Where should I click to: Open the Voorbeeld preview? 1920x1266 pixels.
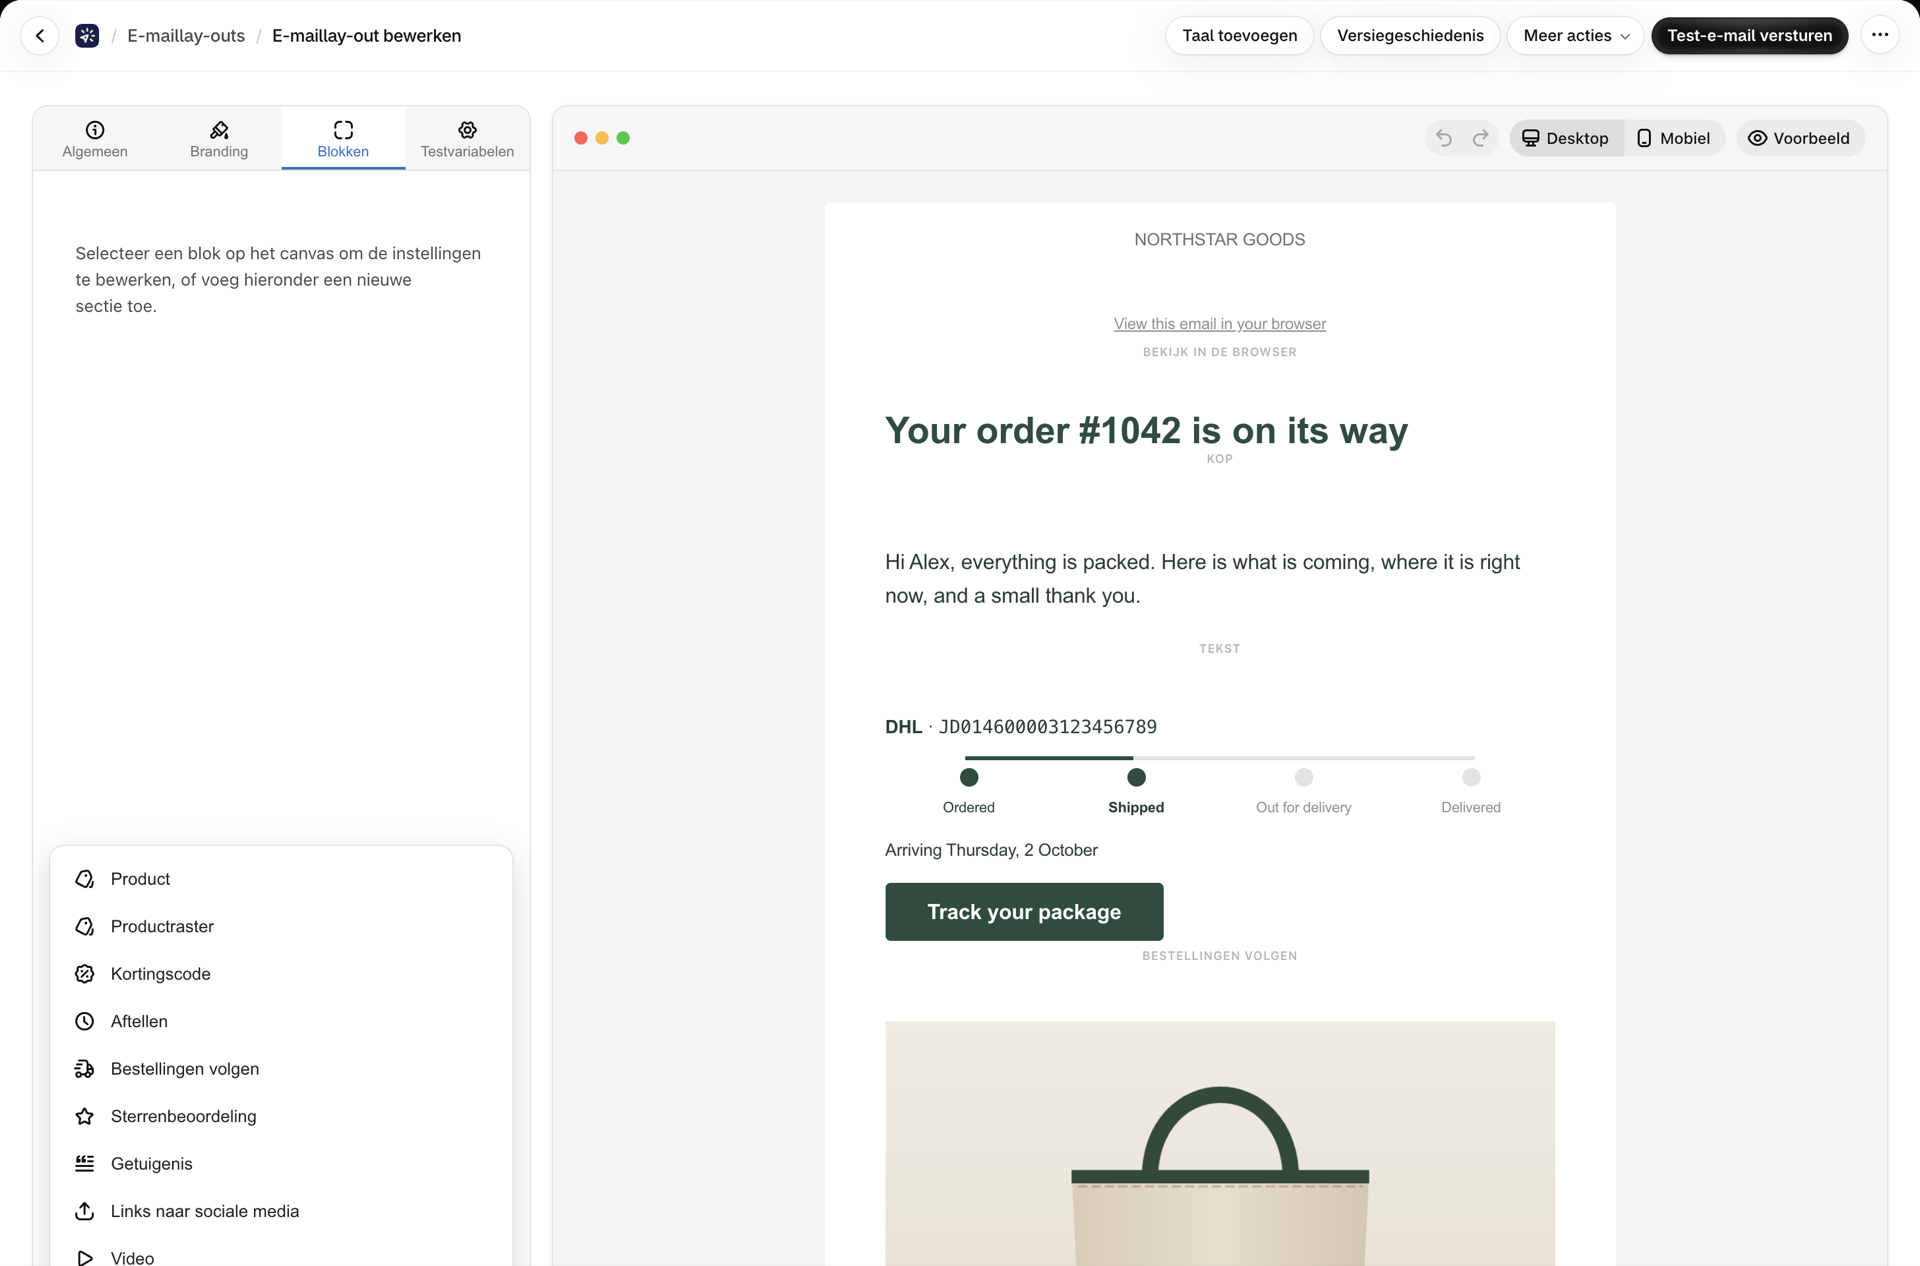(x=1799, y=138)
